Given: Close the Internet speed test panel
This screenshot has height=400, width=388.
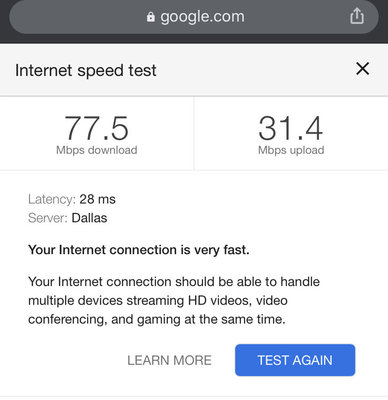Looking at the screenshot, I should 362,69.
